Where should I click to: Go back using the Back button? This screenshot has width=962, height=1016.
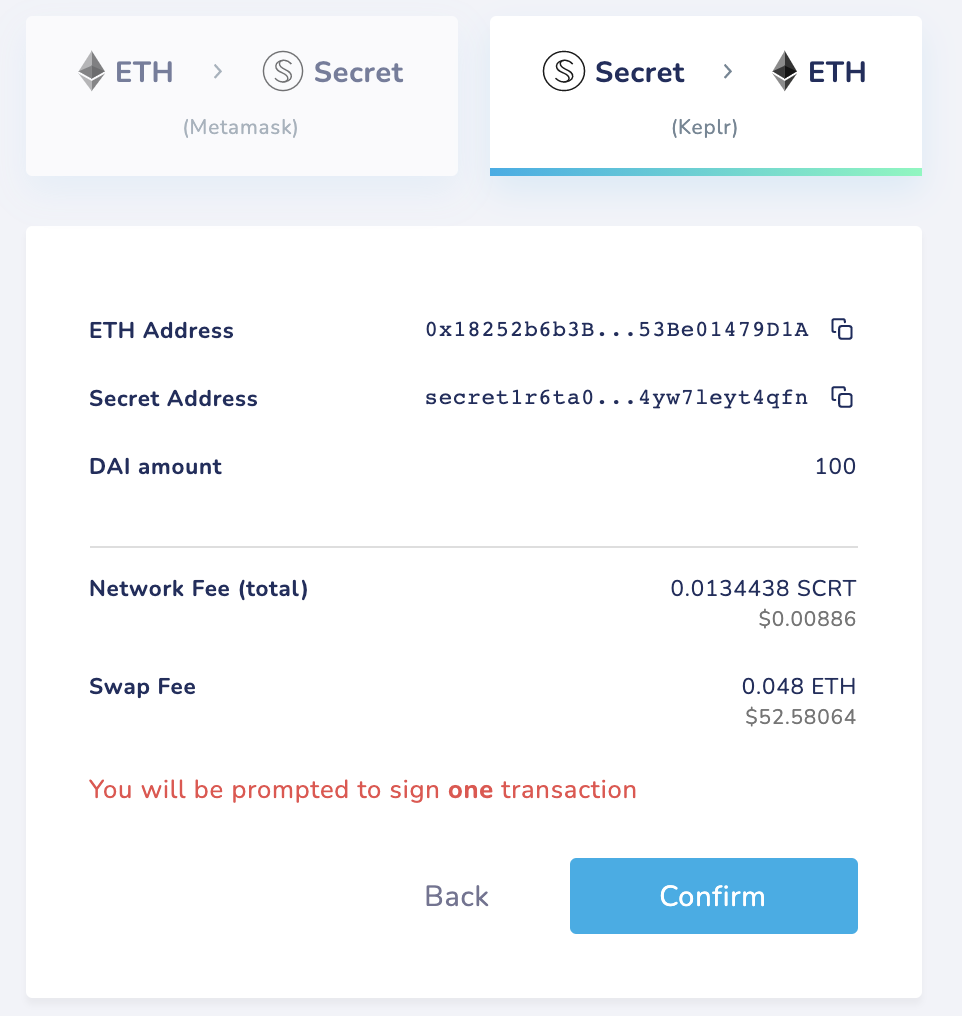456,895
